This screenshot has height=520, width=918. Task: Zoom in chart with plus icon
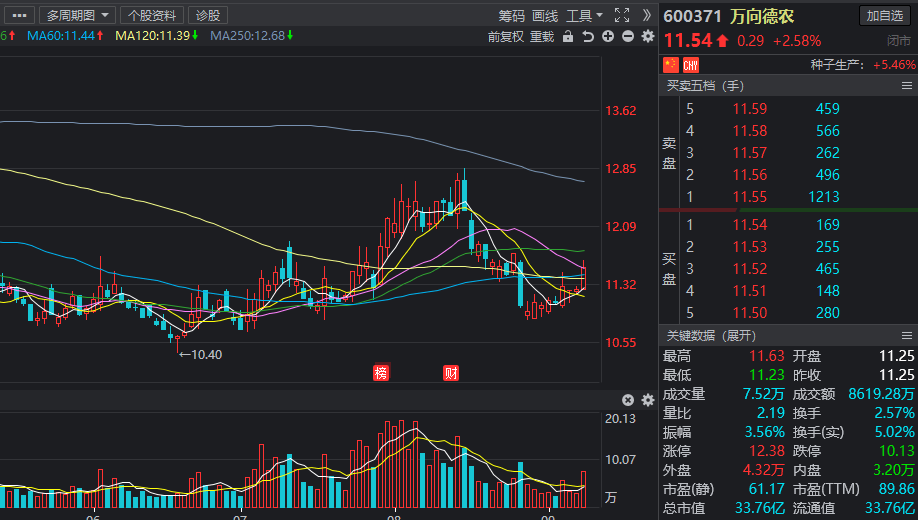[x=608, y=37]
